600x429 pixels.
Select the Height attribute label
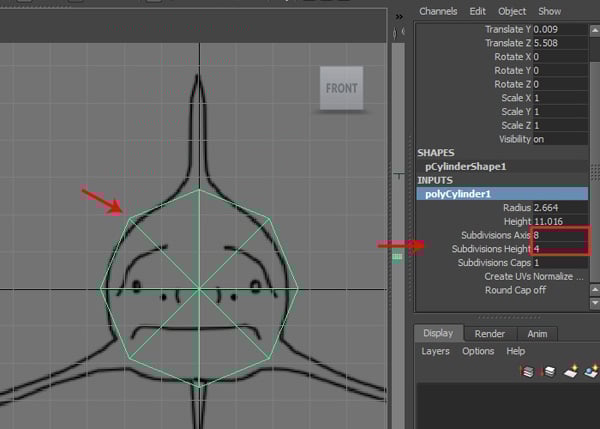tap(517, 222)
